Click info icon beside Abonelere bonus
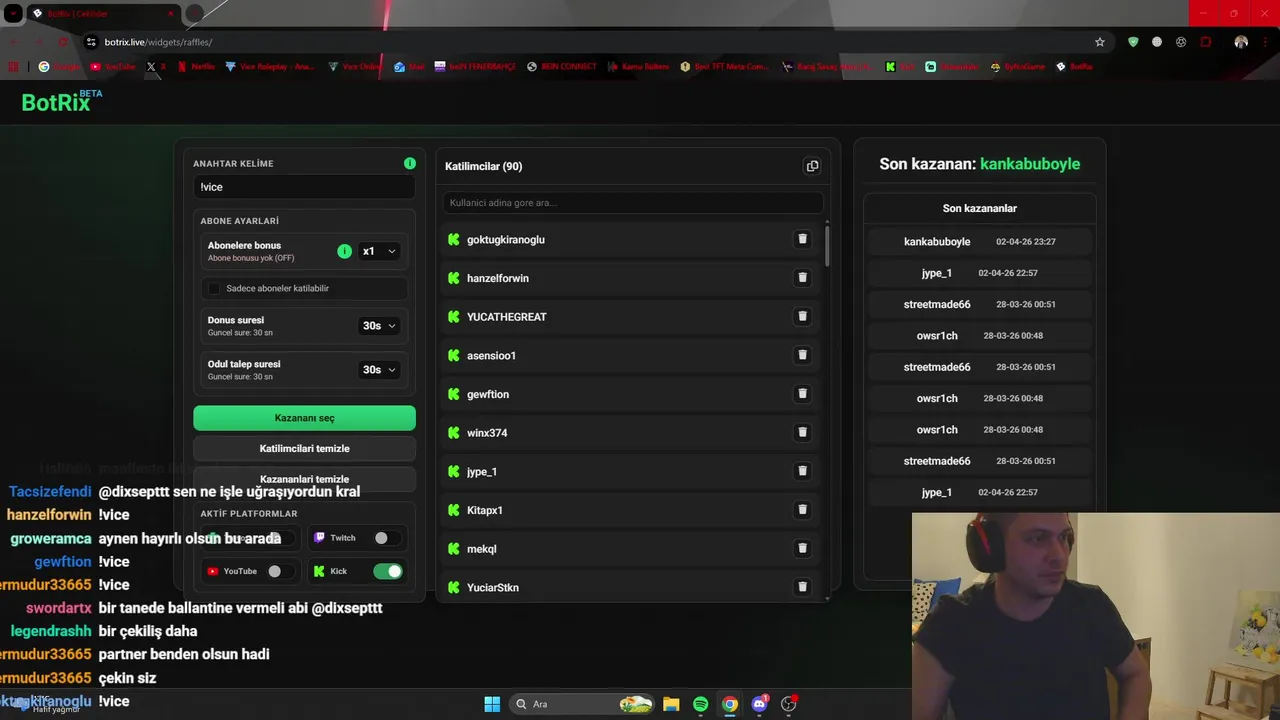The image size is (1280, 720). pyautogui.click(x=345, y=251)
